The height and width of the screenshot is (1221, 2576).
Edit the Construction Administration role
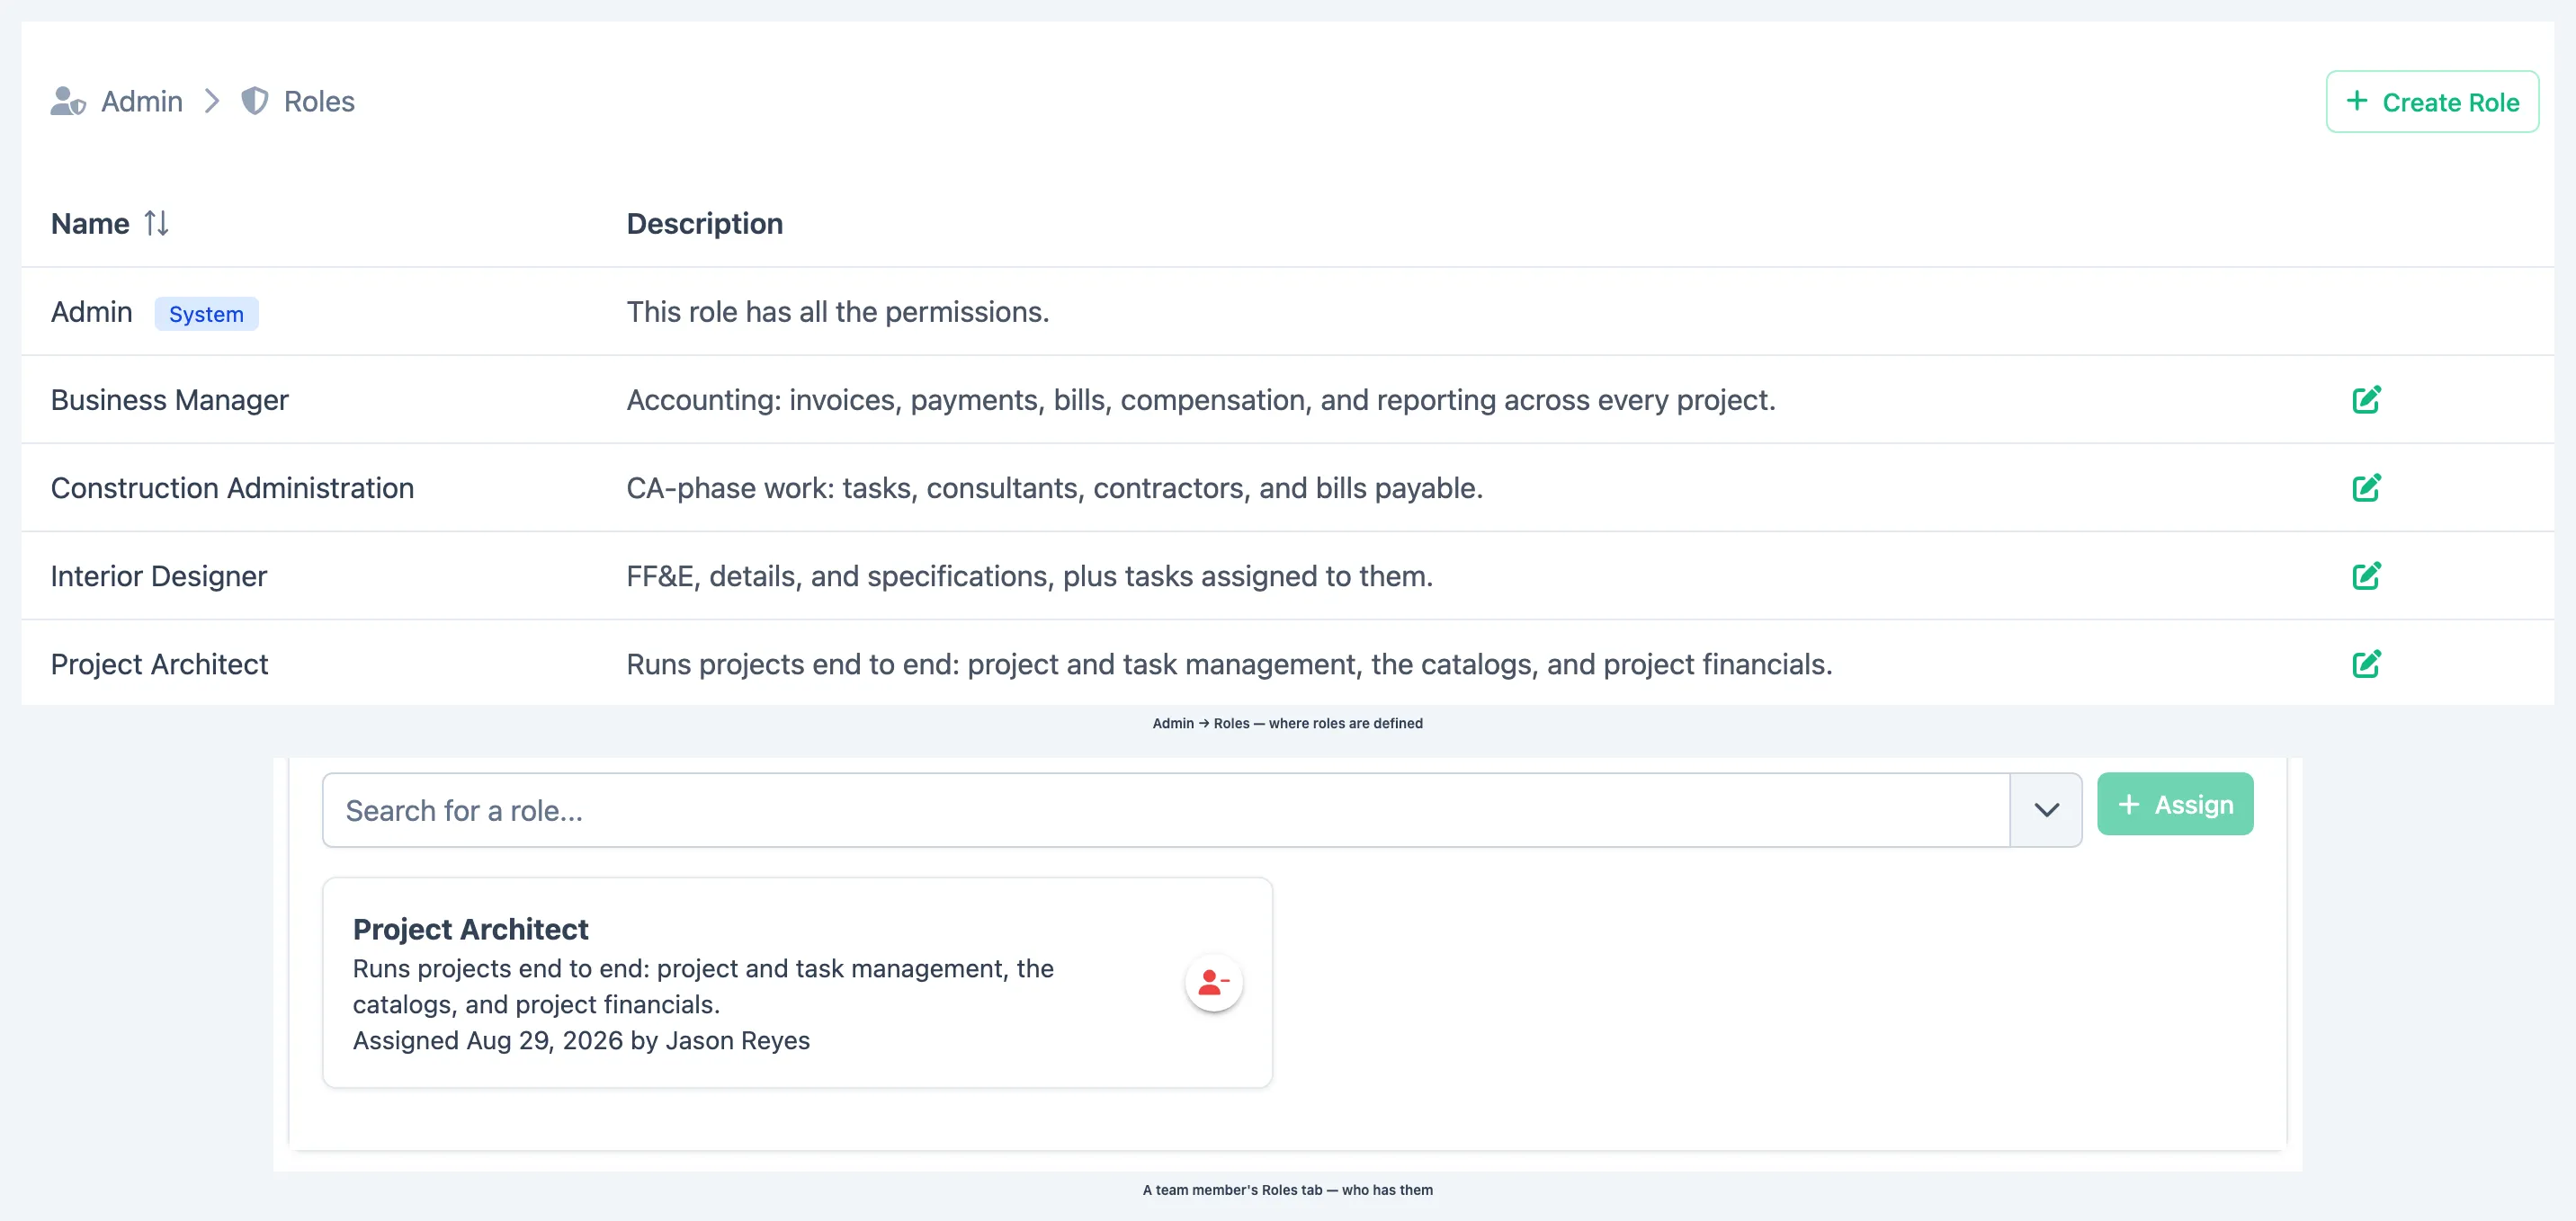click(x=2366, y=488)
